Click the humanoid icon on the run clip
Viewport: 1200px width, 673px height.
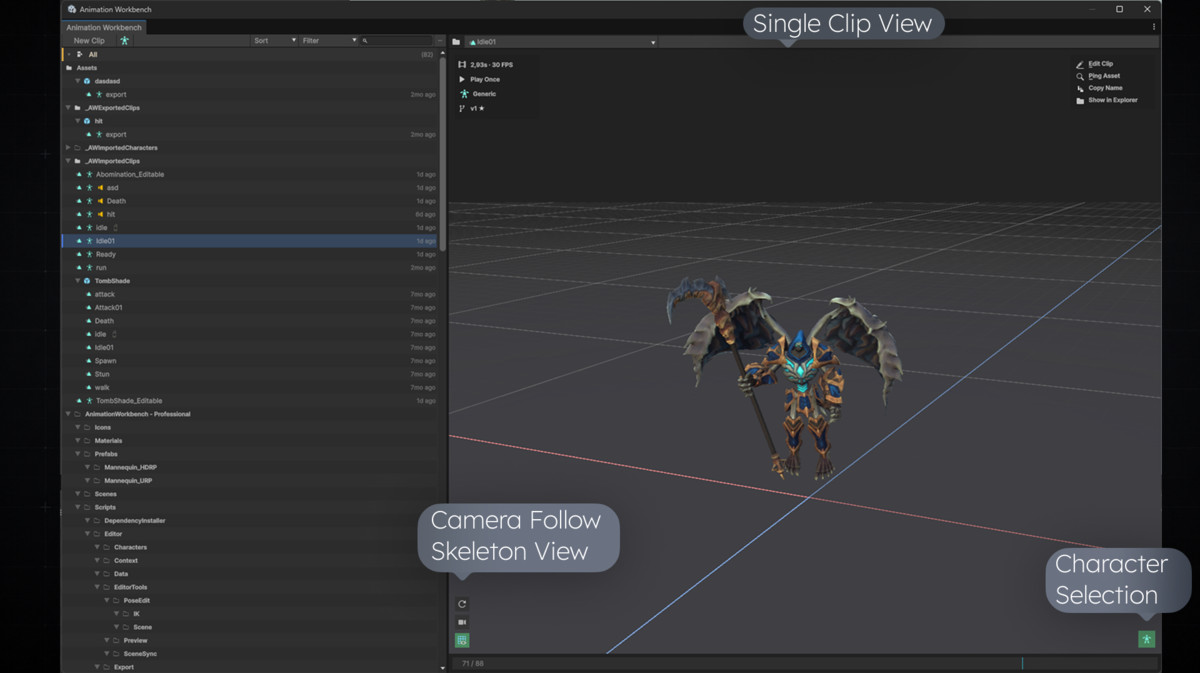pyautogui.click(x=88, y=268)
